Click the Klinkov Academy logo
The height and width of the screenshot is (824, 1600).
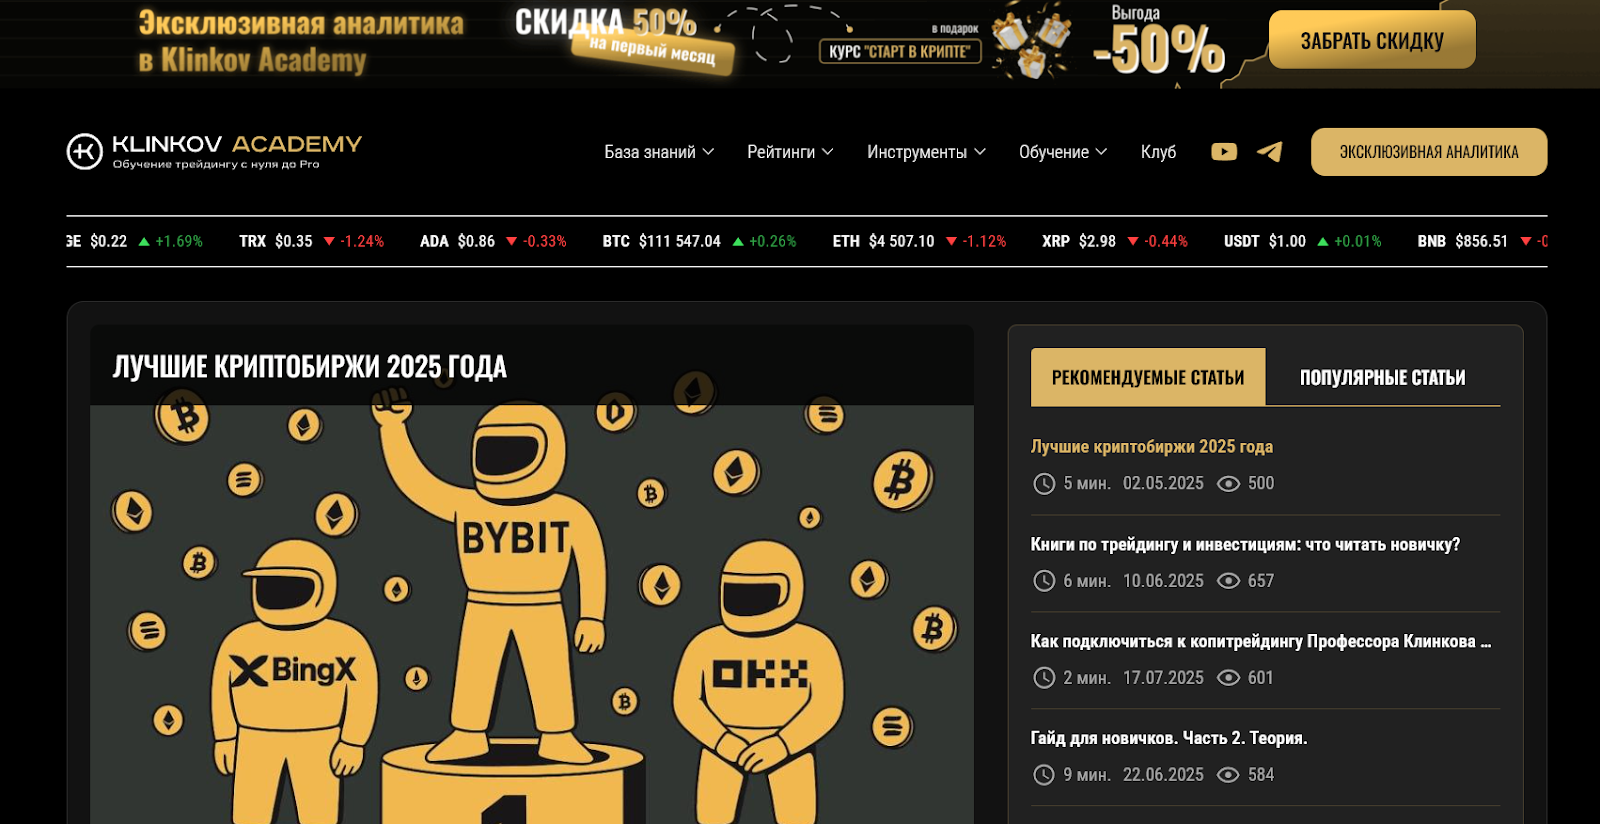214,152
